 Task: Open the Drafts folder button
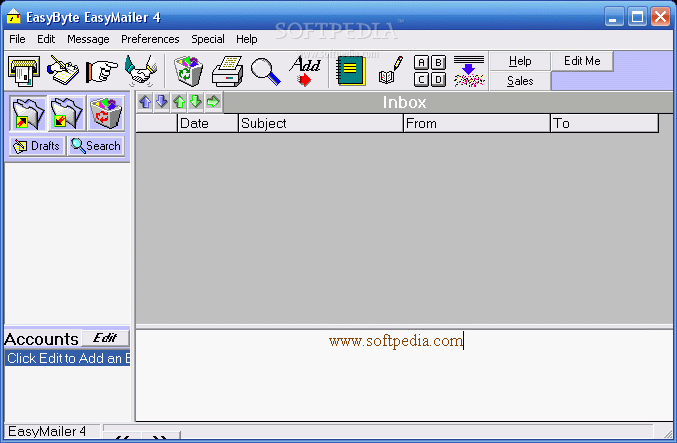point(37,146)
